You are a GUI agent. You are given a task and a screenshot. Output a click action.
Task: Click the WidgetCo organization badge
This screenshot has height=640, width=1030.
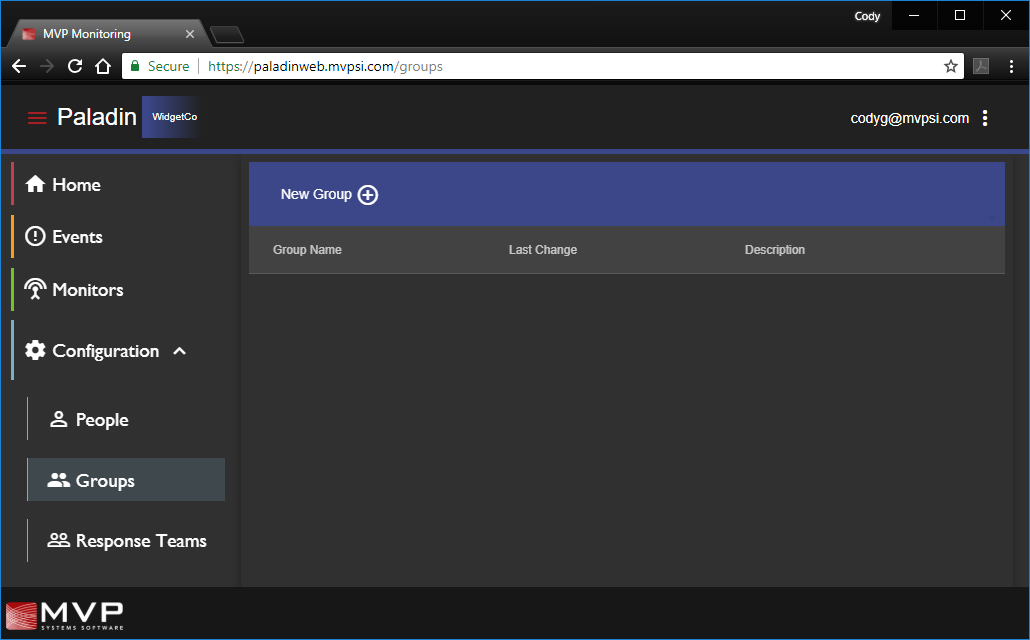coord(174,117)
